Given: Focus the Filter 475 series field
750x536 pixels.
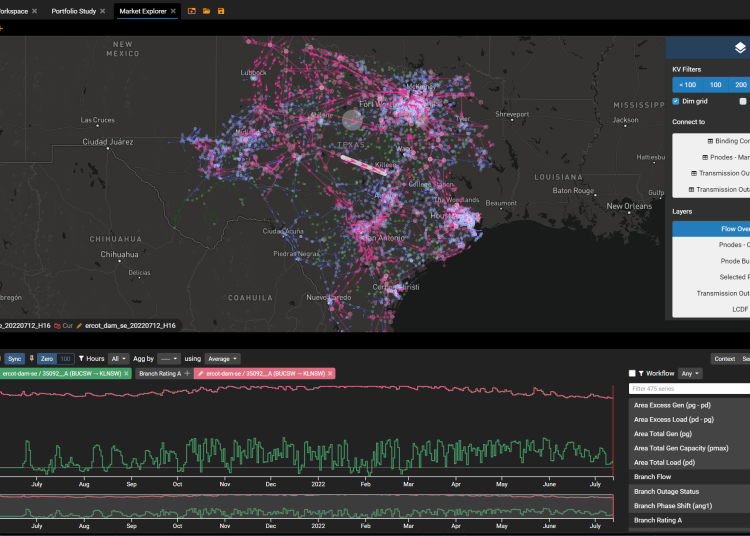Looking at the screenshot, I should click(x=689, y=389).
